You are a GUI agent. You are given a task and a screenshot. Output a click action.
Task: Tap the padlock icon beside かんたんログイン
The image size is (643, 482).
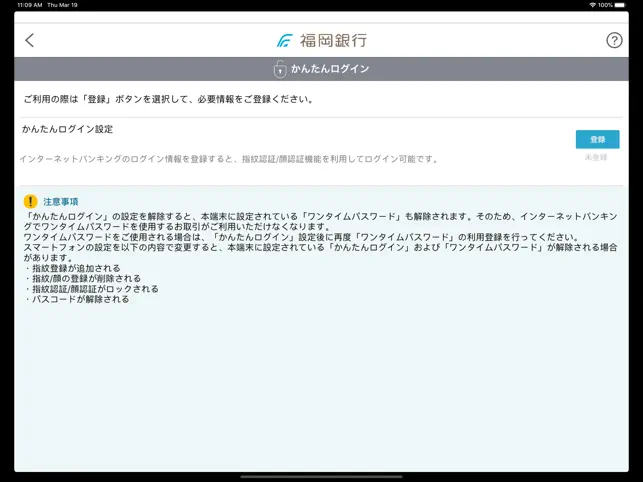[280, 69]
